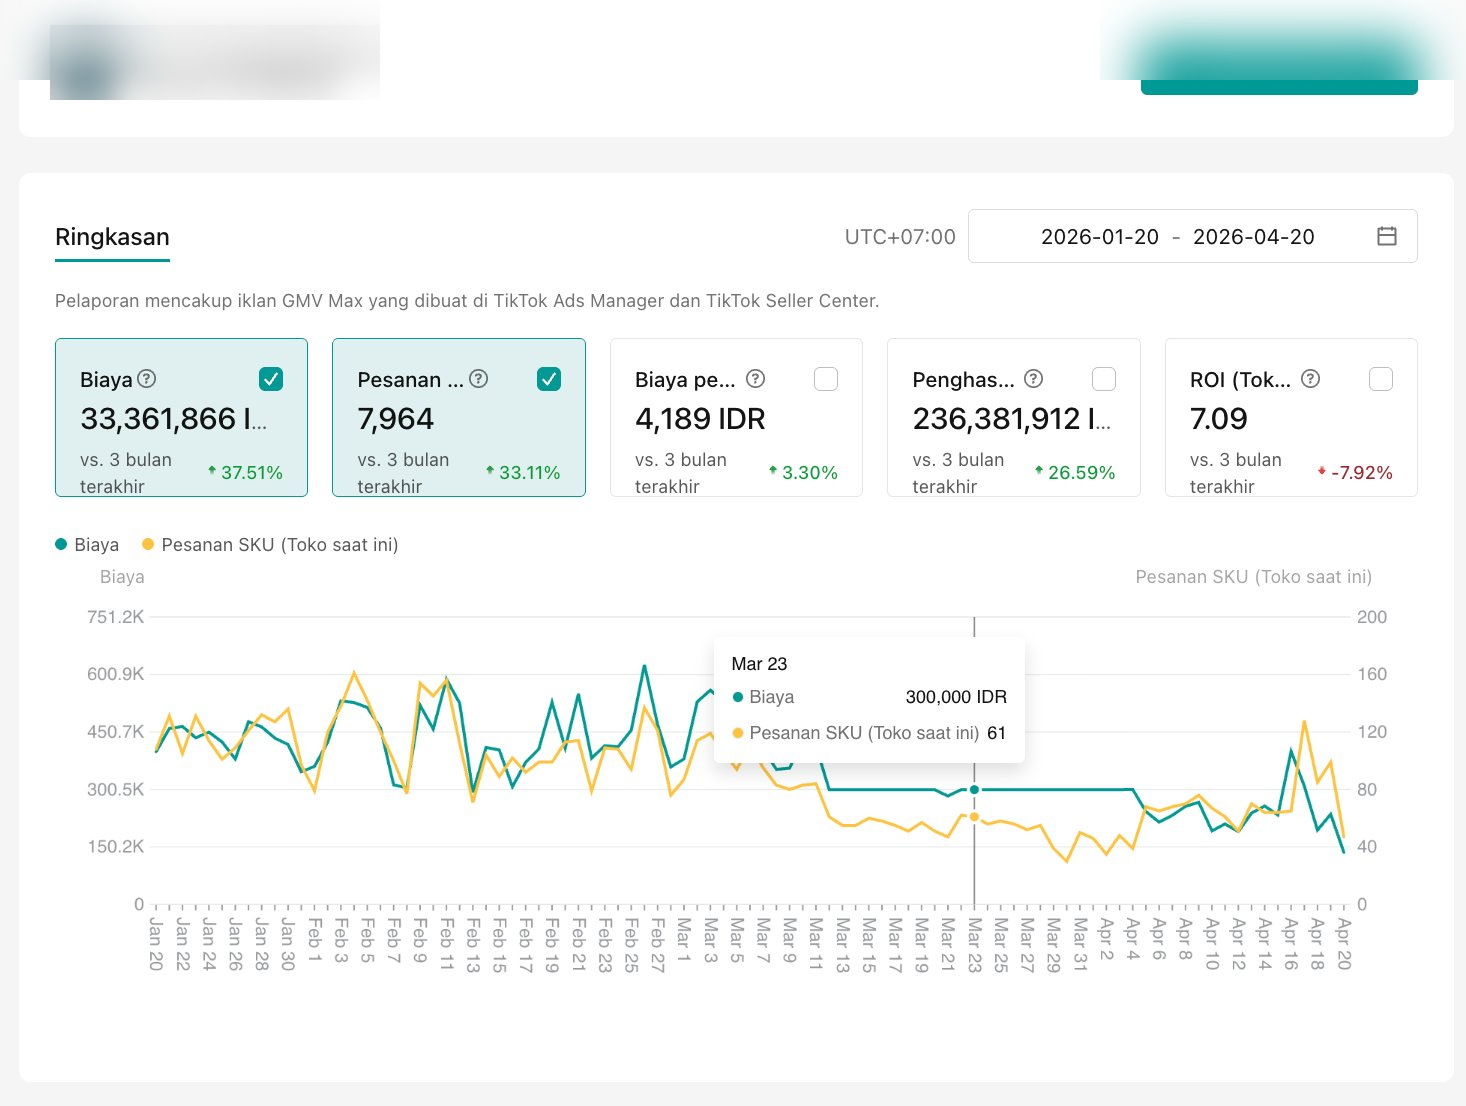
Task: Click the 26.59% change indicator
Action: pyautogui.click(x=1075, y=472)
